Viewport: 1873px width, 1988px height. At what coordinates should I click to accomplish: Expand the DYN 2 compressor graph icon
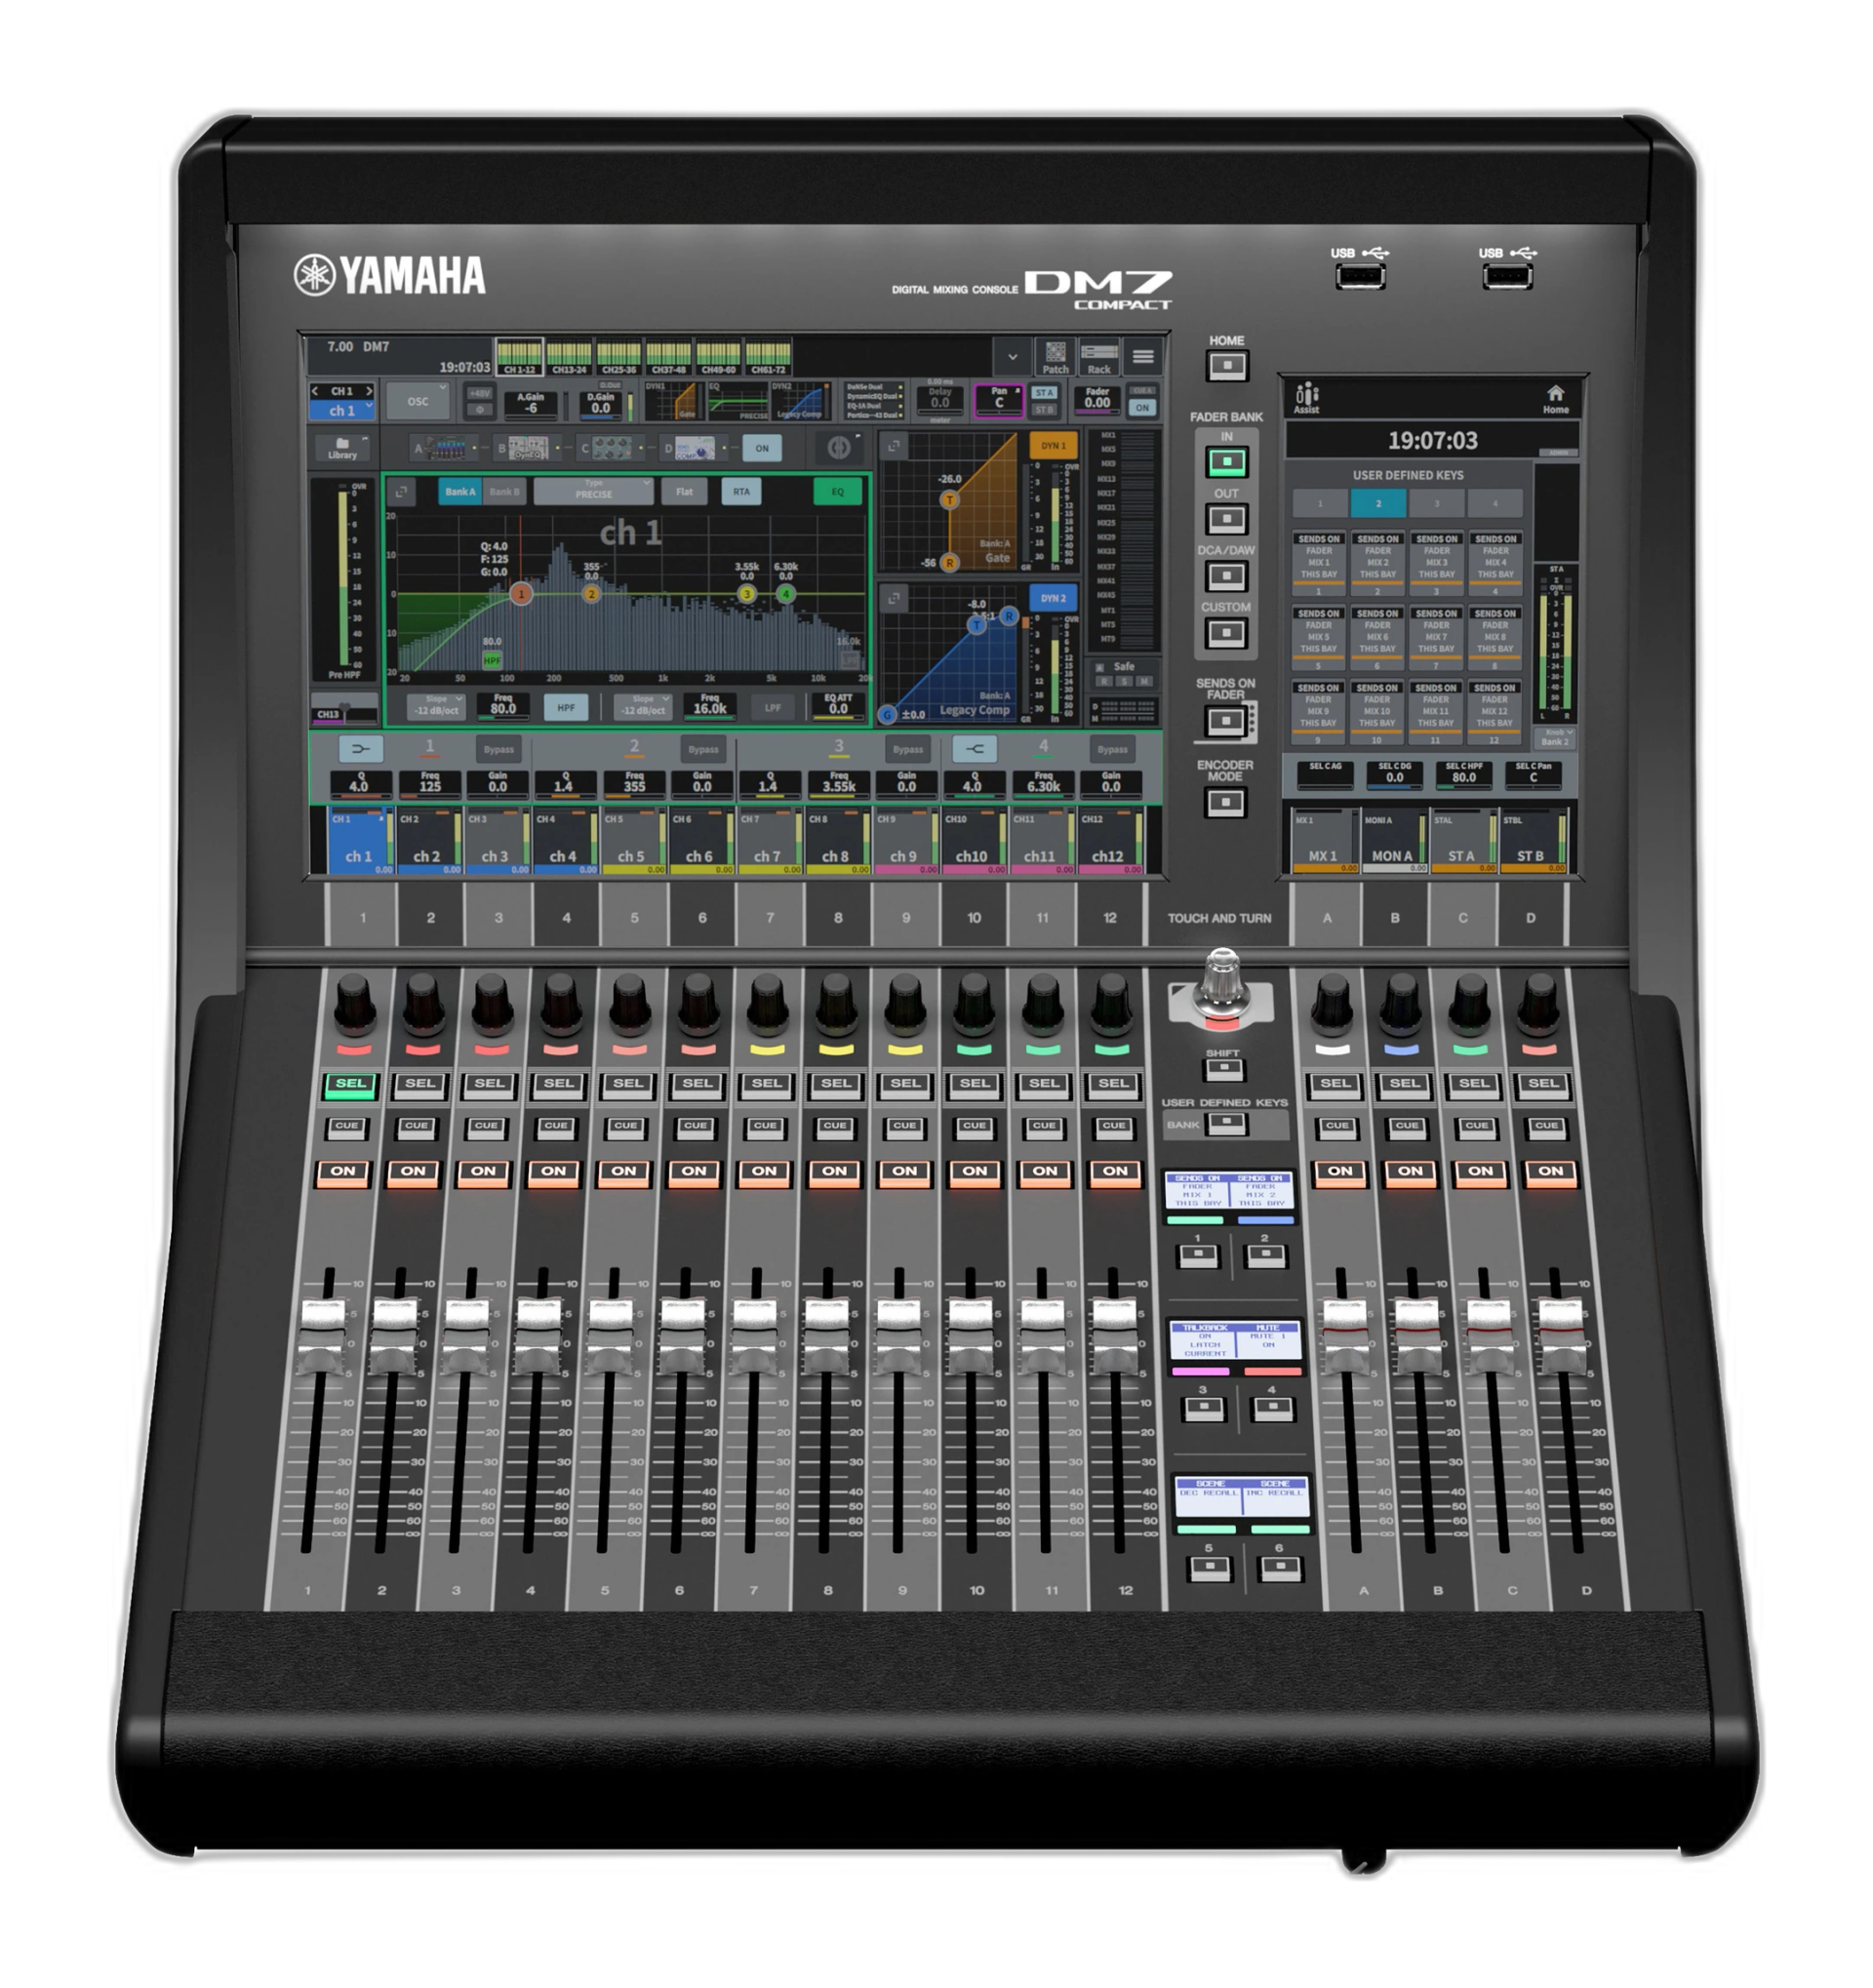893,598
